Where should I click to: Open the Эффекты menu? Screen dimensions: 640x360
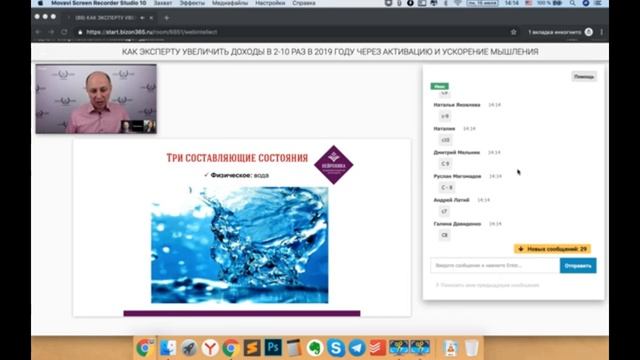coord(192,3)
